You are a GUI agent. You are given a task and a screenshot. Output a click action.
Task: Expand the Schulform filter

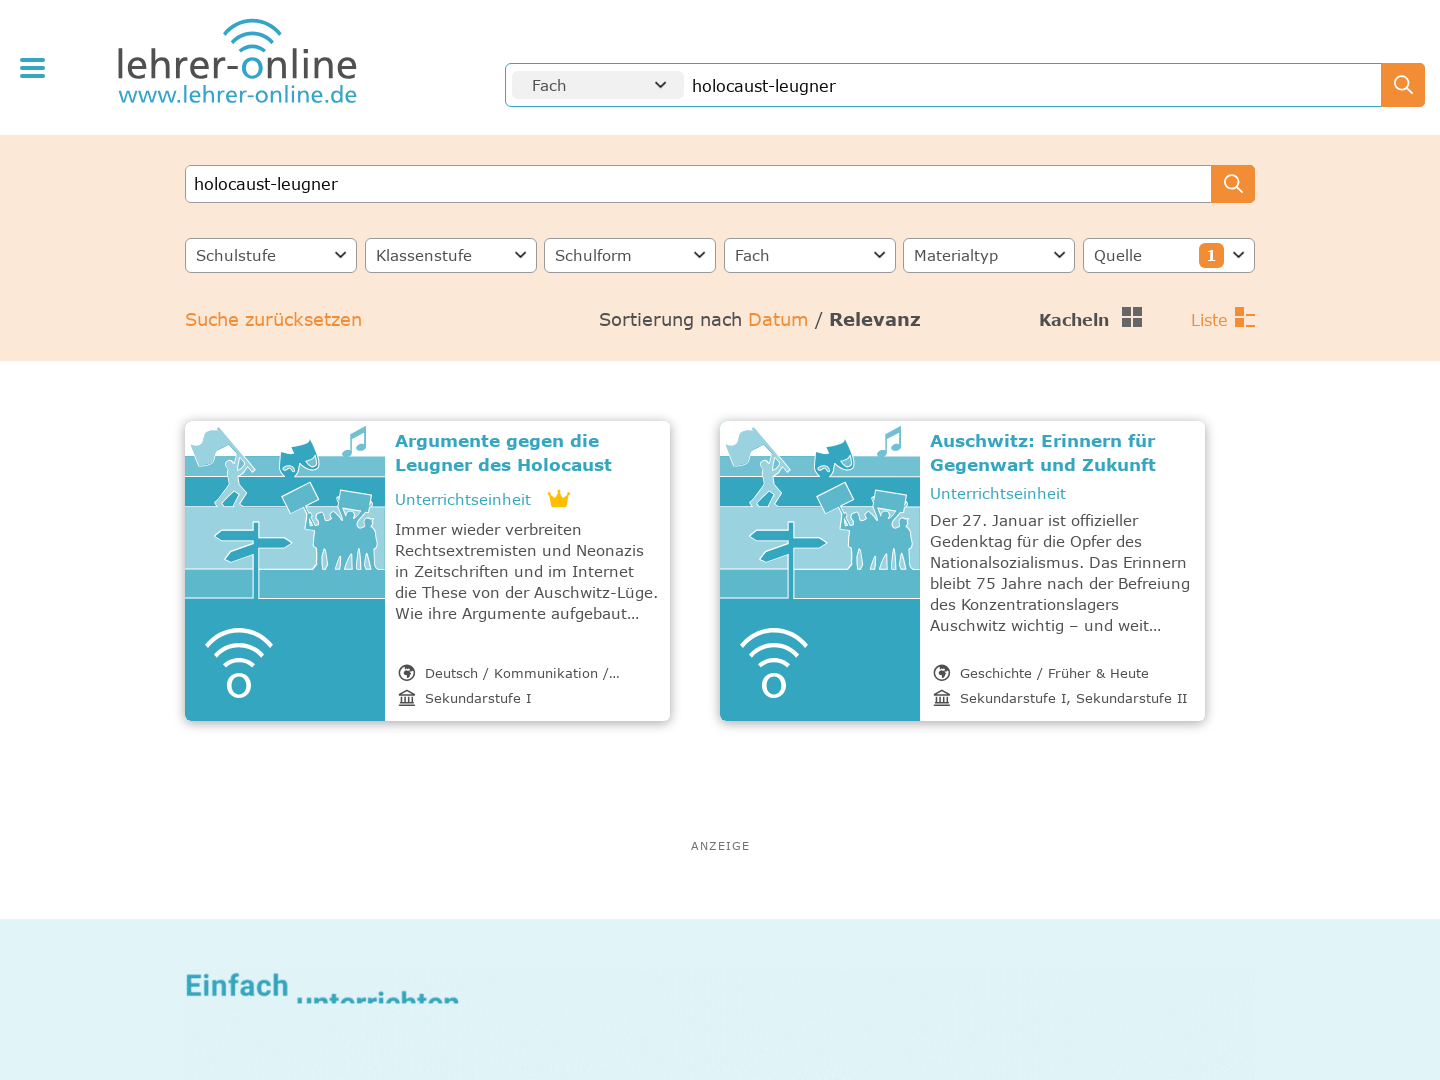630,255
